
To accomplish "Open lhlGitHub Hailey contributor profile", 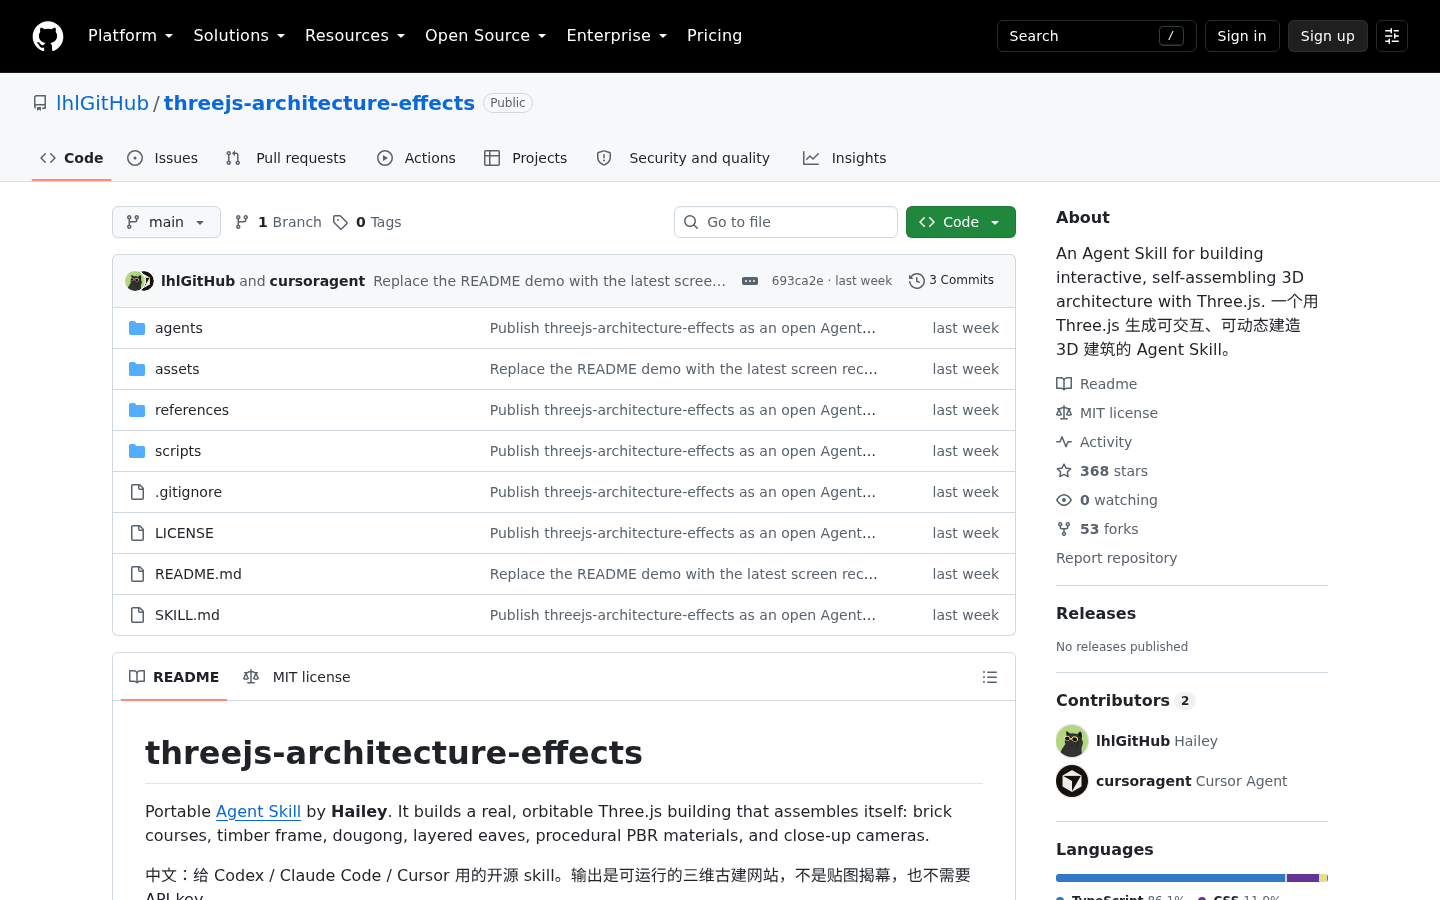I will point(1157,741).
